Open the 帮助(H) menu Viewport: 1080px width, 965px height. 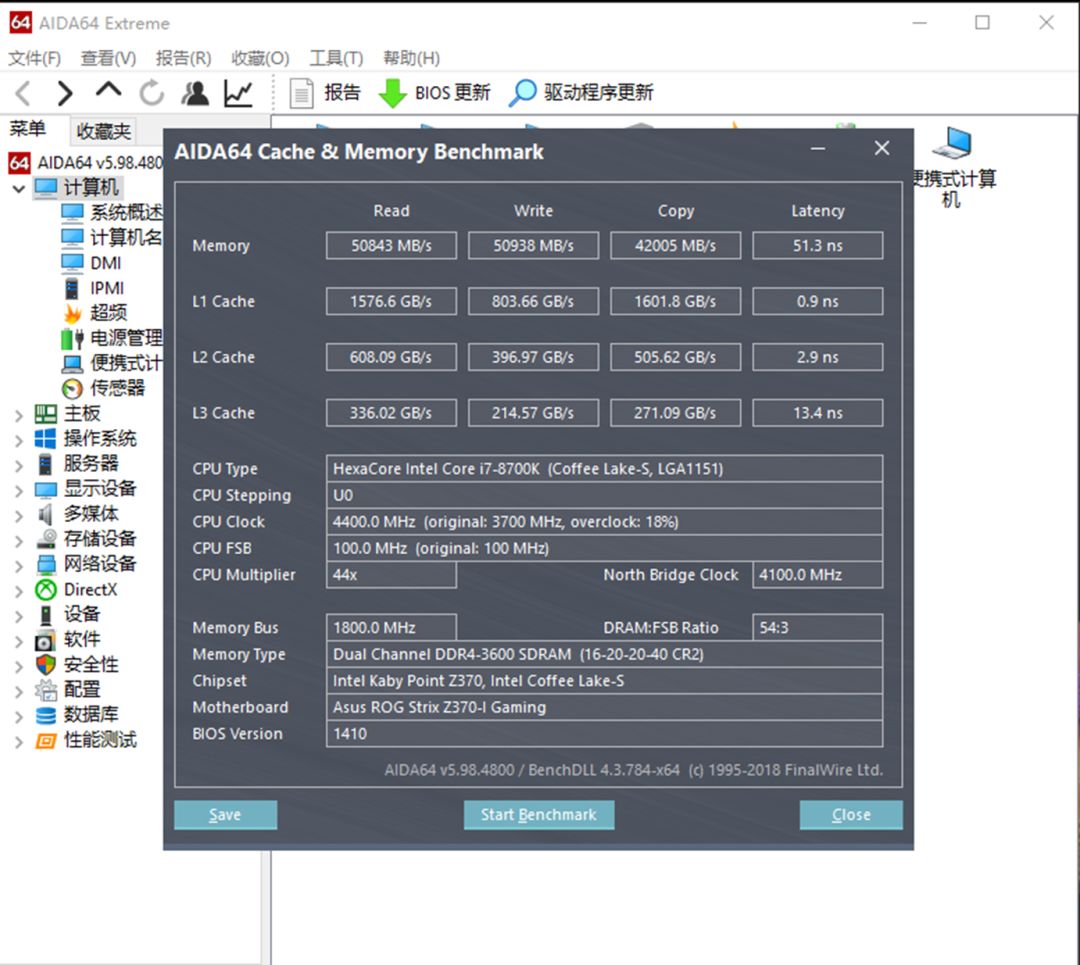[411, 58]
